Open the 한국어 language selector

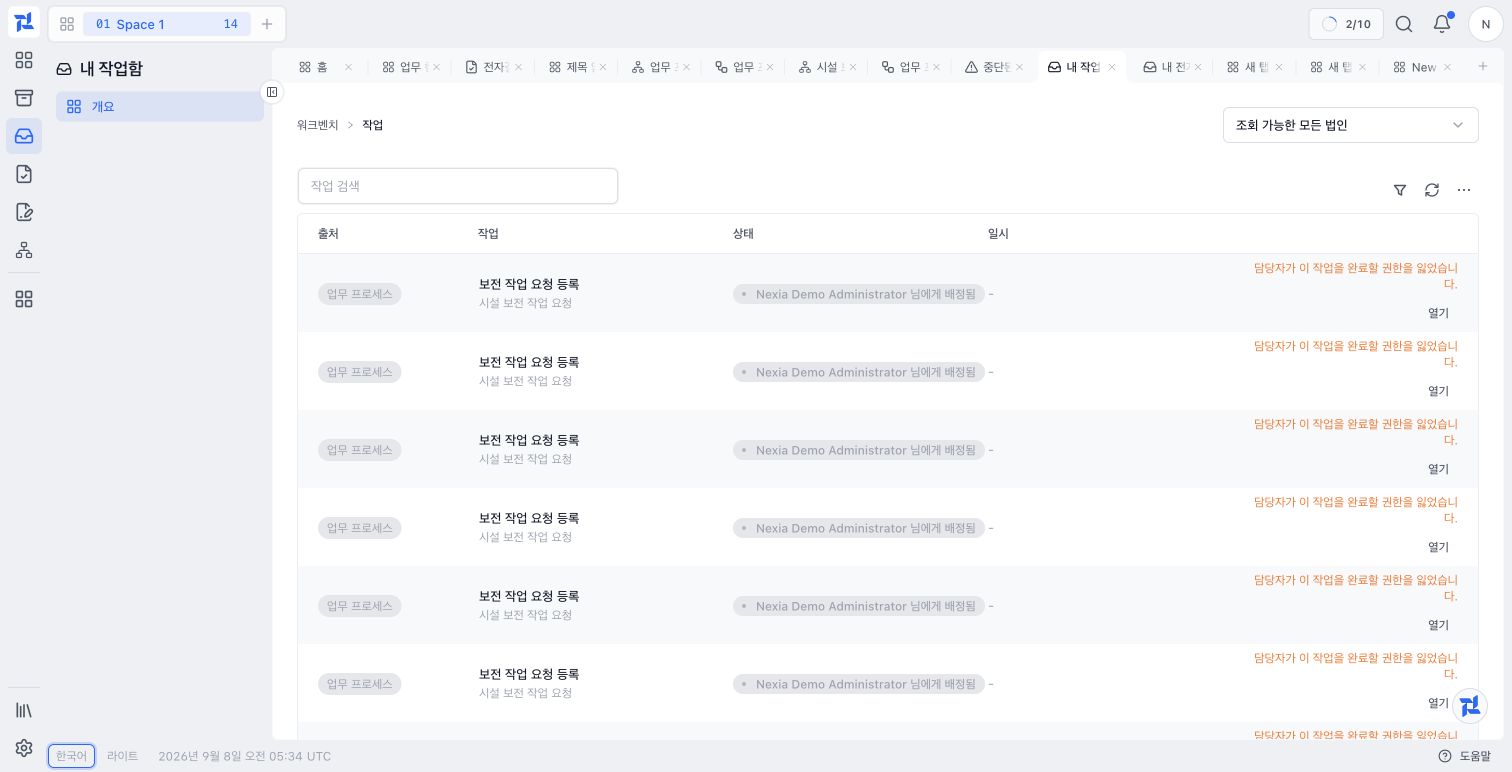click(71, 756)
